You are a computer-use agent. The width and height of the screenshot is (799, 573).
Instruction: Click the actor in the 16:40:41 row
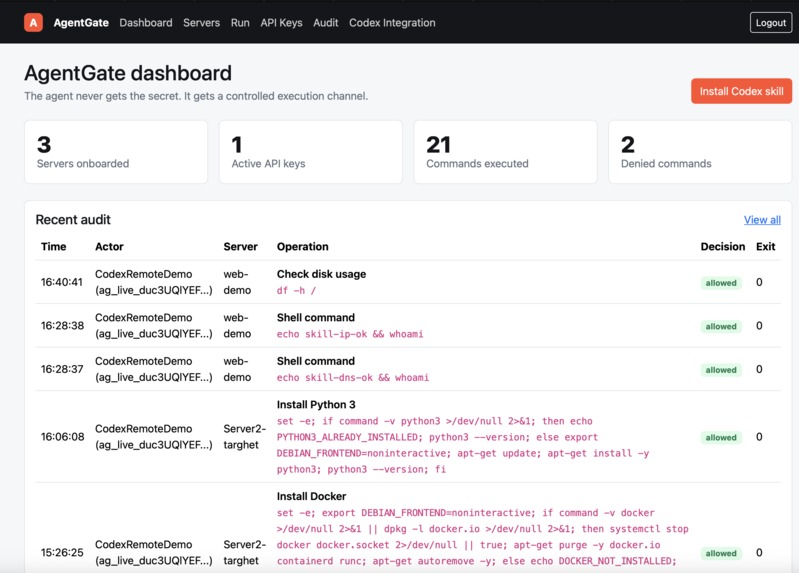click(x=153, y=282)
